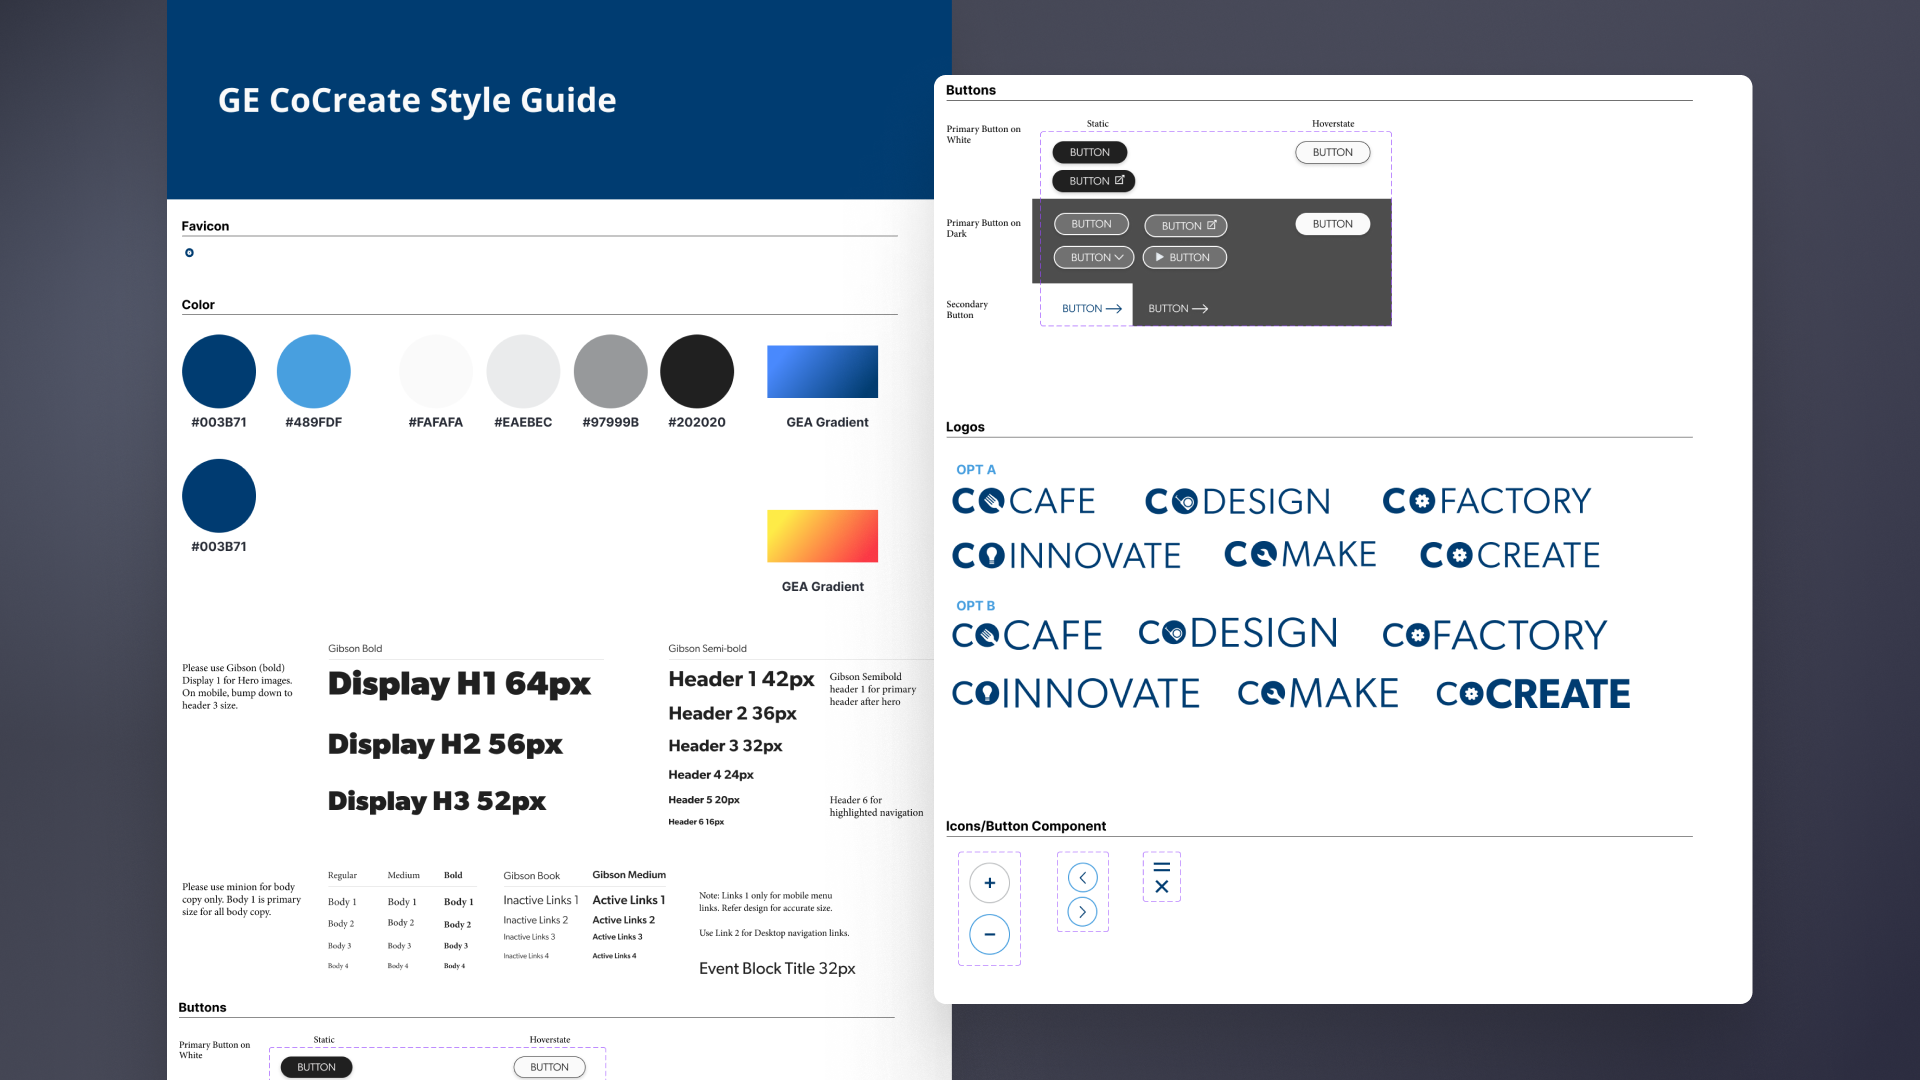Click hoverstate outlined BUTTON on white, right panel
Screen dimensions: 1920x1080
[x=1333, y=152]
